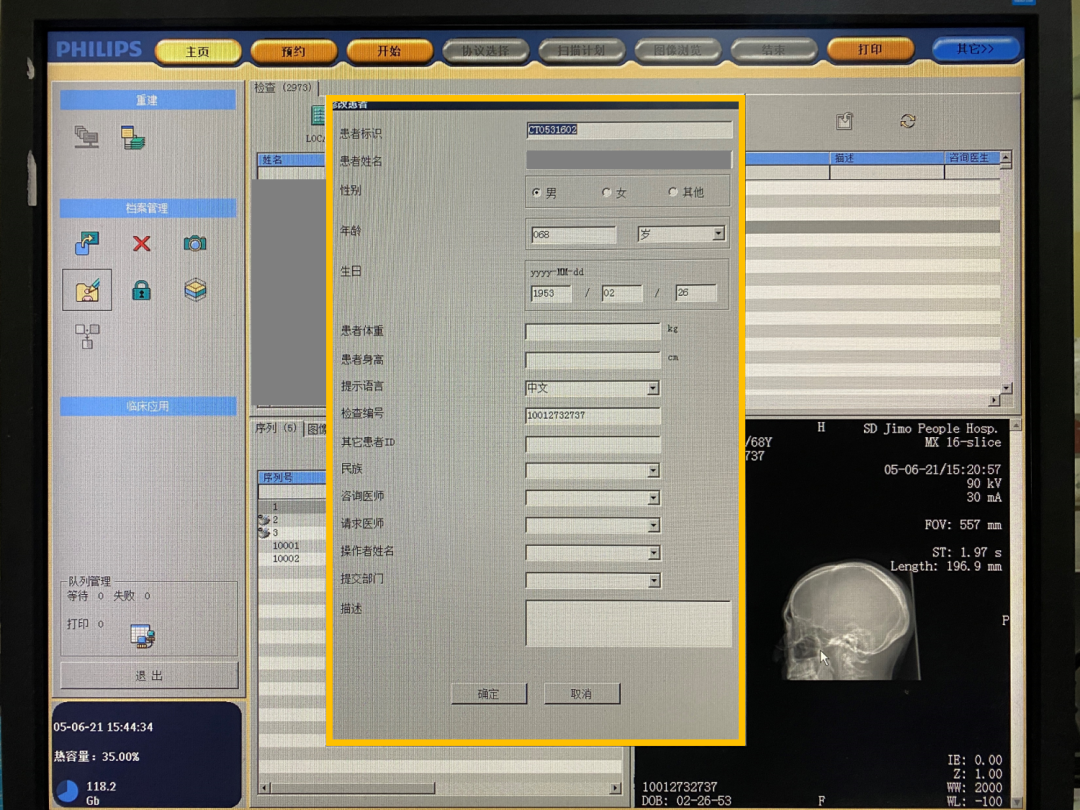Go to the 主页 tab
Viewport: 1080px width, 810px height.
(x=198, y=52)
